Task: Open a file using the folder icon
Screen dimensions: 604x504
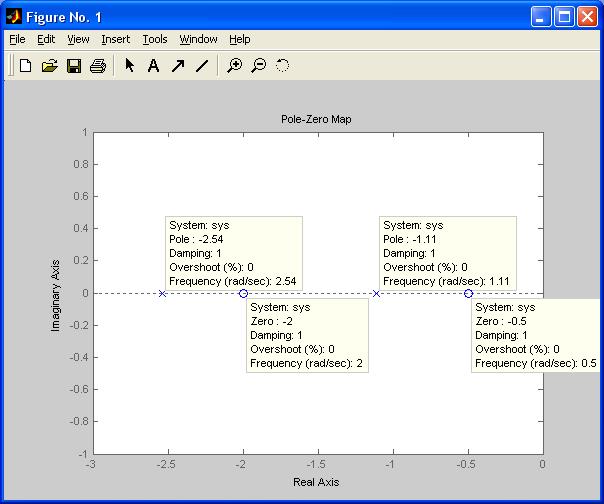Action: [x=49, y=66]
